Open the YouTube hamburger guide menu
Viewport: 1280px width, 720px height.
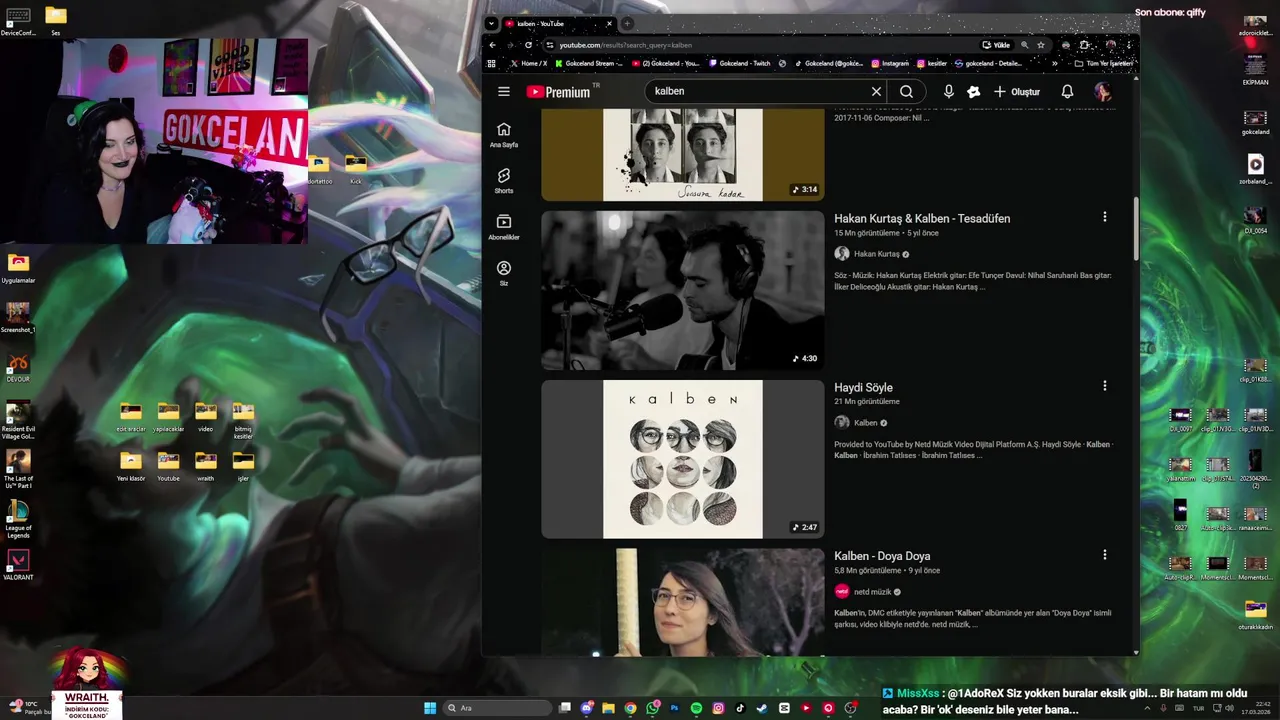(504, 91)
